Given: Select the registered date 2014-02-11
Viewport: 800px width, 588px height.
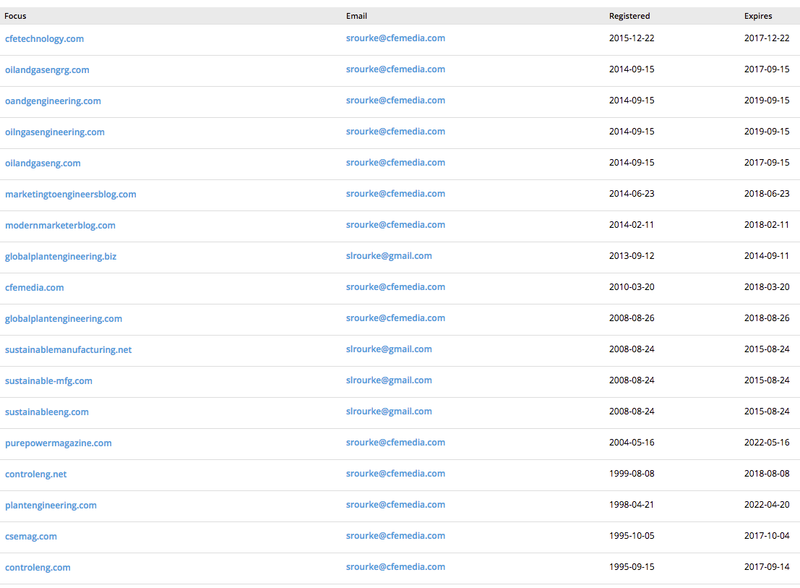Looking at the screenshot, I should click(x=632, y=225).
